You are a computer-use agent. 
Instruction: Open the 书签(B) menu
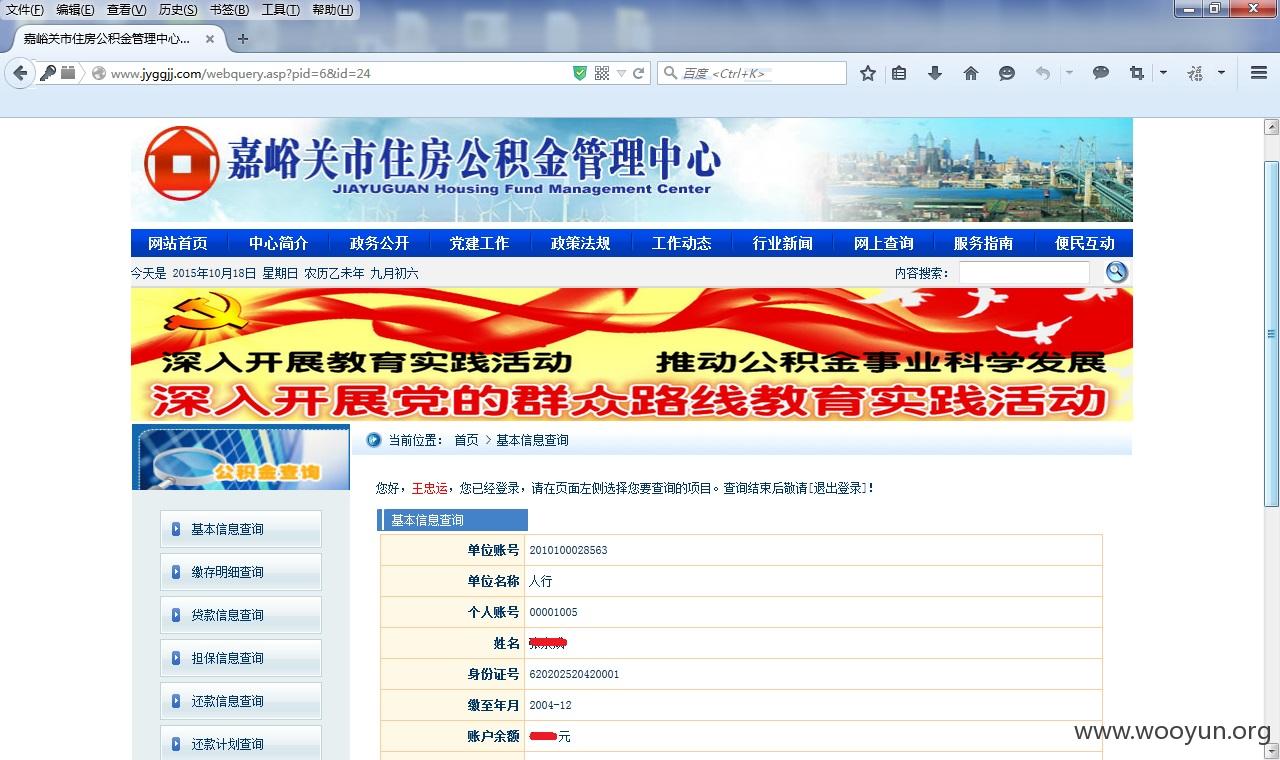(229, 10)
